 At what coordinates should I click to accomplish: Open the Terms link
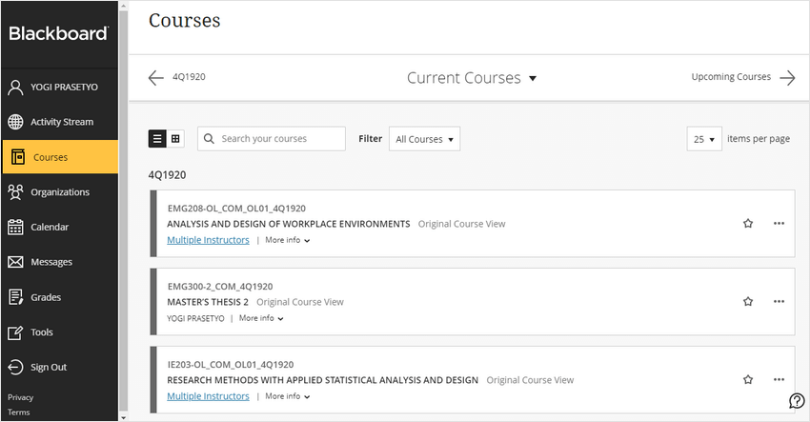[19, 412]
